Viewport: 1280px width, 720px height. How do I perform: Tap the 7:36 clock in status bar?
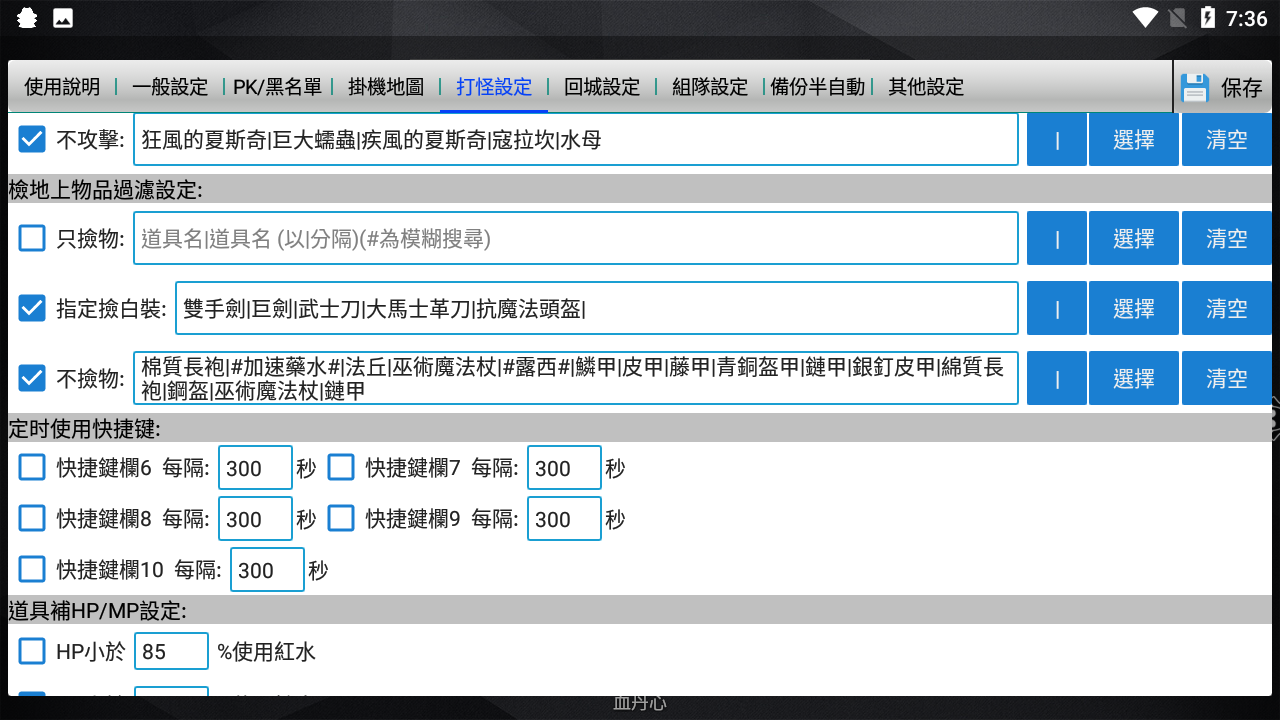pyautogui.click(x=1246, y=18)
